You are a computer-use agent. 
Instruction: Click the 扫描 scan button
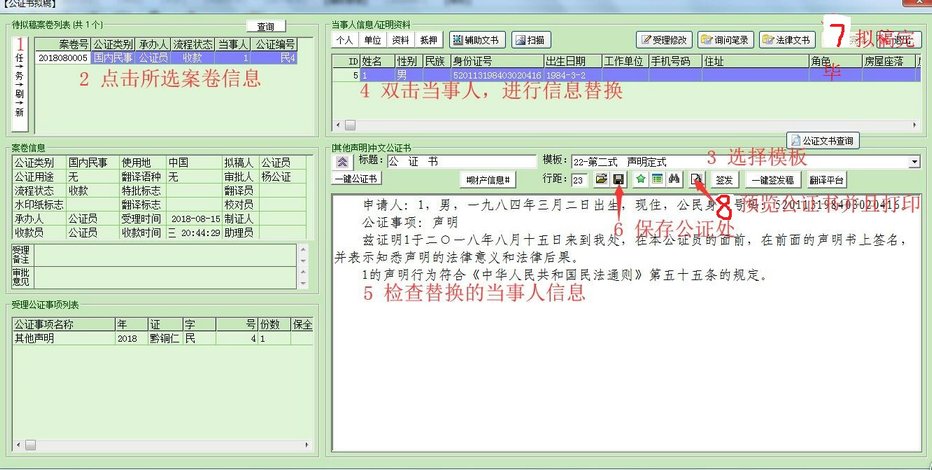(x=530, y=40)
